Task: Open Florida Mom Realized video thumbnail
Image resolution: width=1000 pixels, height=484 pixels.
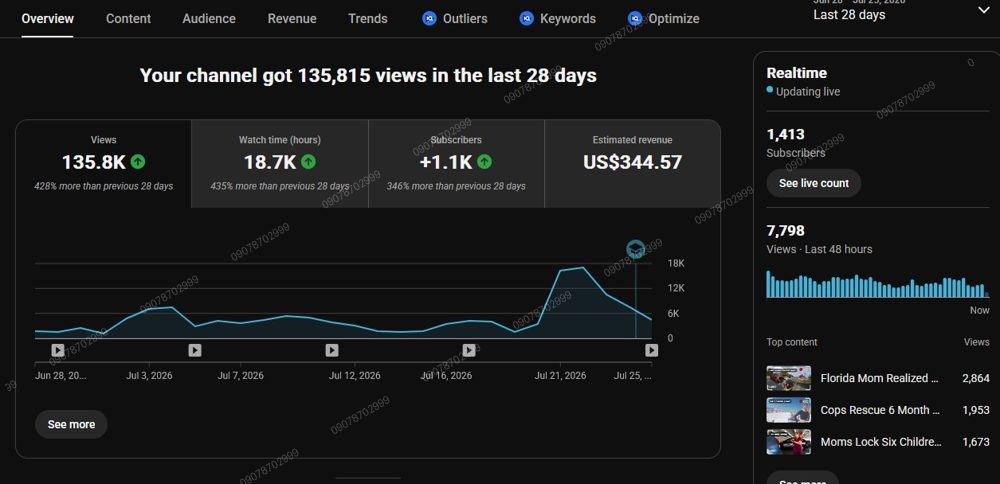Action: pyautogui.click(x=789, y=378)
